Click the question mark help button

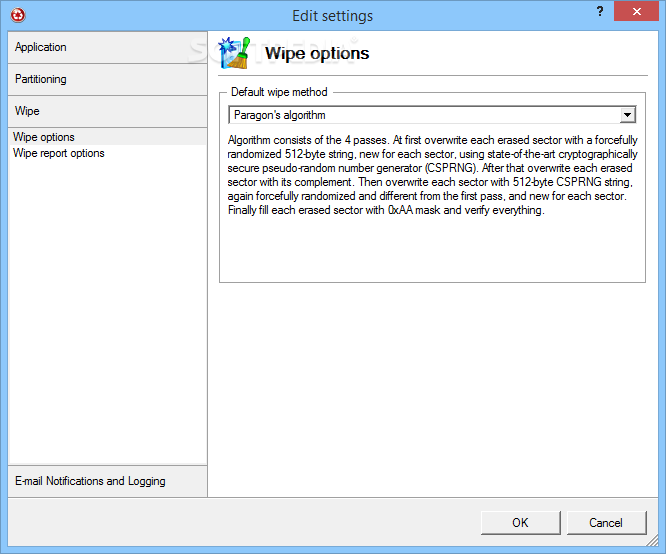[x=600, y=11]
